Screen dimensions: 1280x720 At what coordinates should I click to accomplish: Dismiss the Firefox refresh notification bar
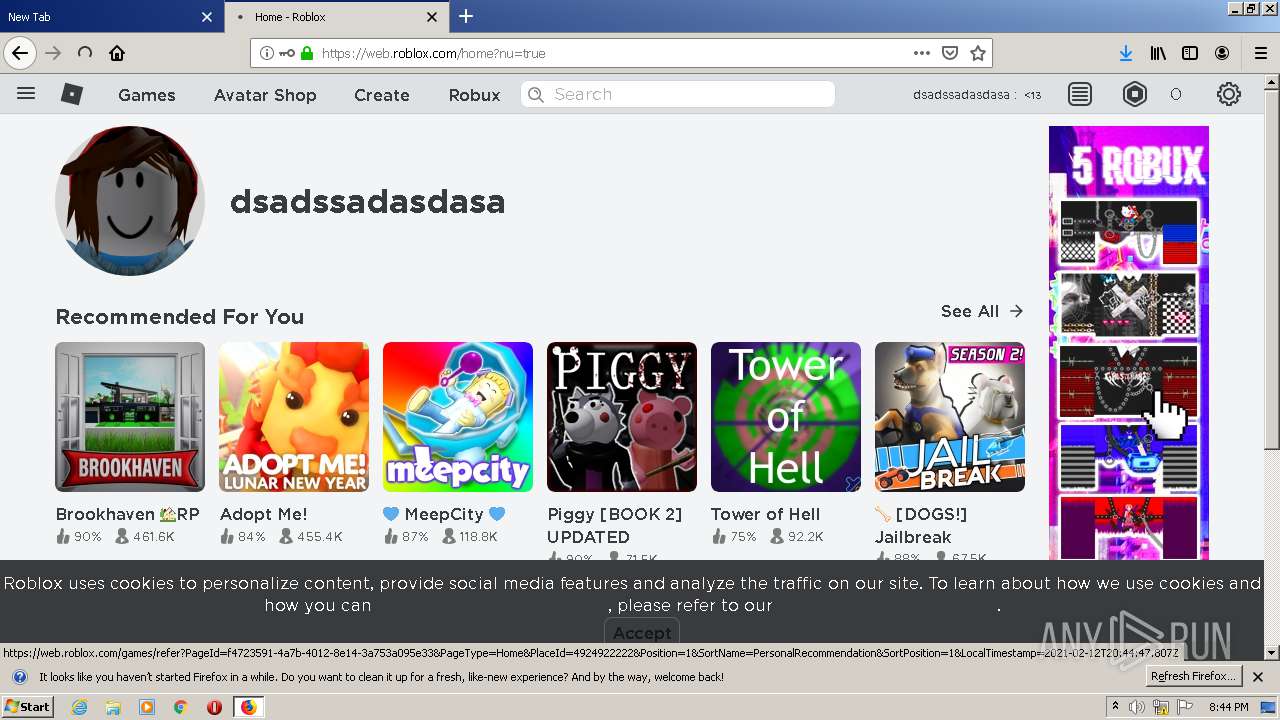coord(1258,677)
